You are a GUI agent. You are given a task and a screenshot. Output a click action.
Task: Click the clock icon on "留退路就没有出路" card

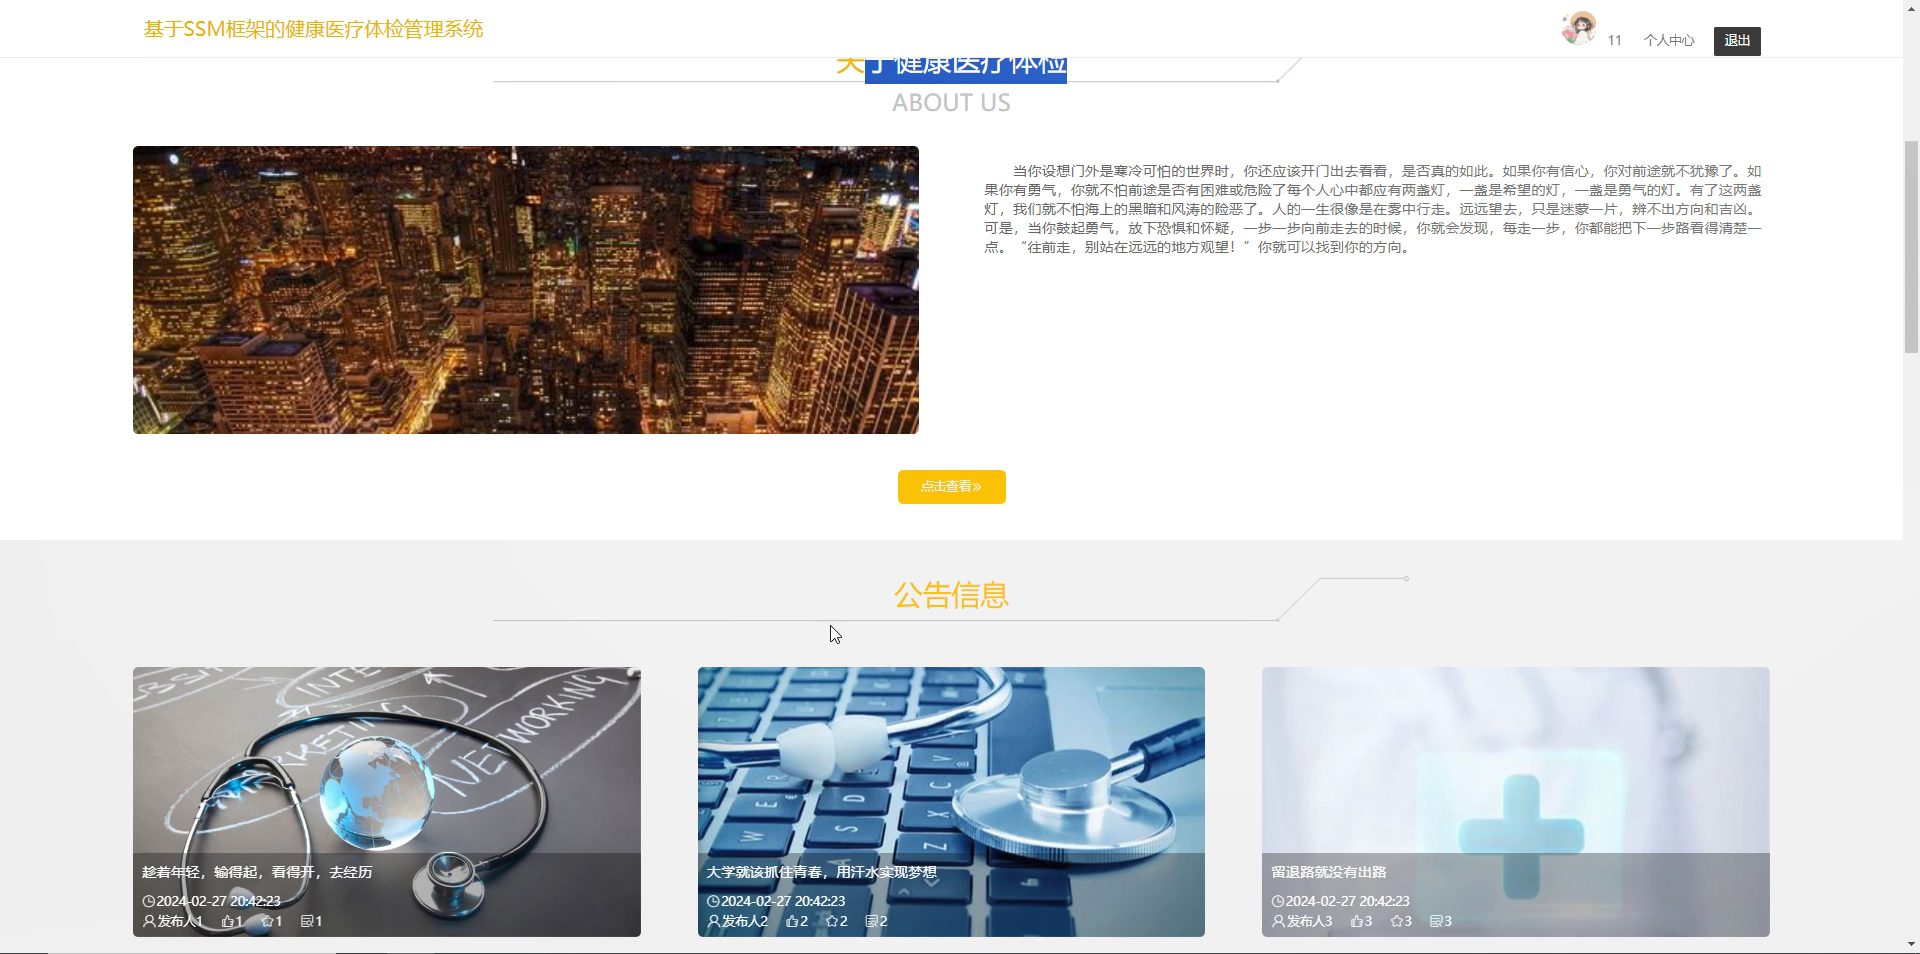[1277, 900]
